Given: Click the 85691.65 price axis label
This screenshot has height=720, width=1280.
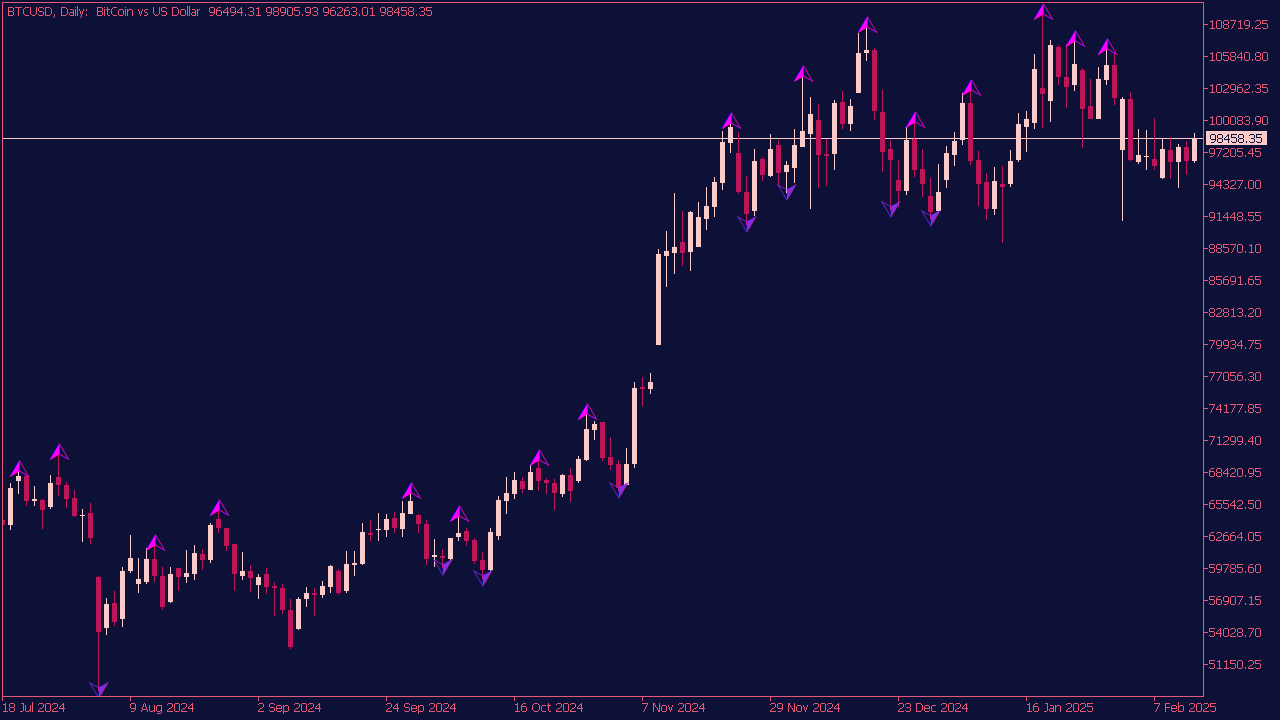Looking at the screenshot, I should 1237,280.
